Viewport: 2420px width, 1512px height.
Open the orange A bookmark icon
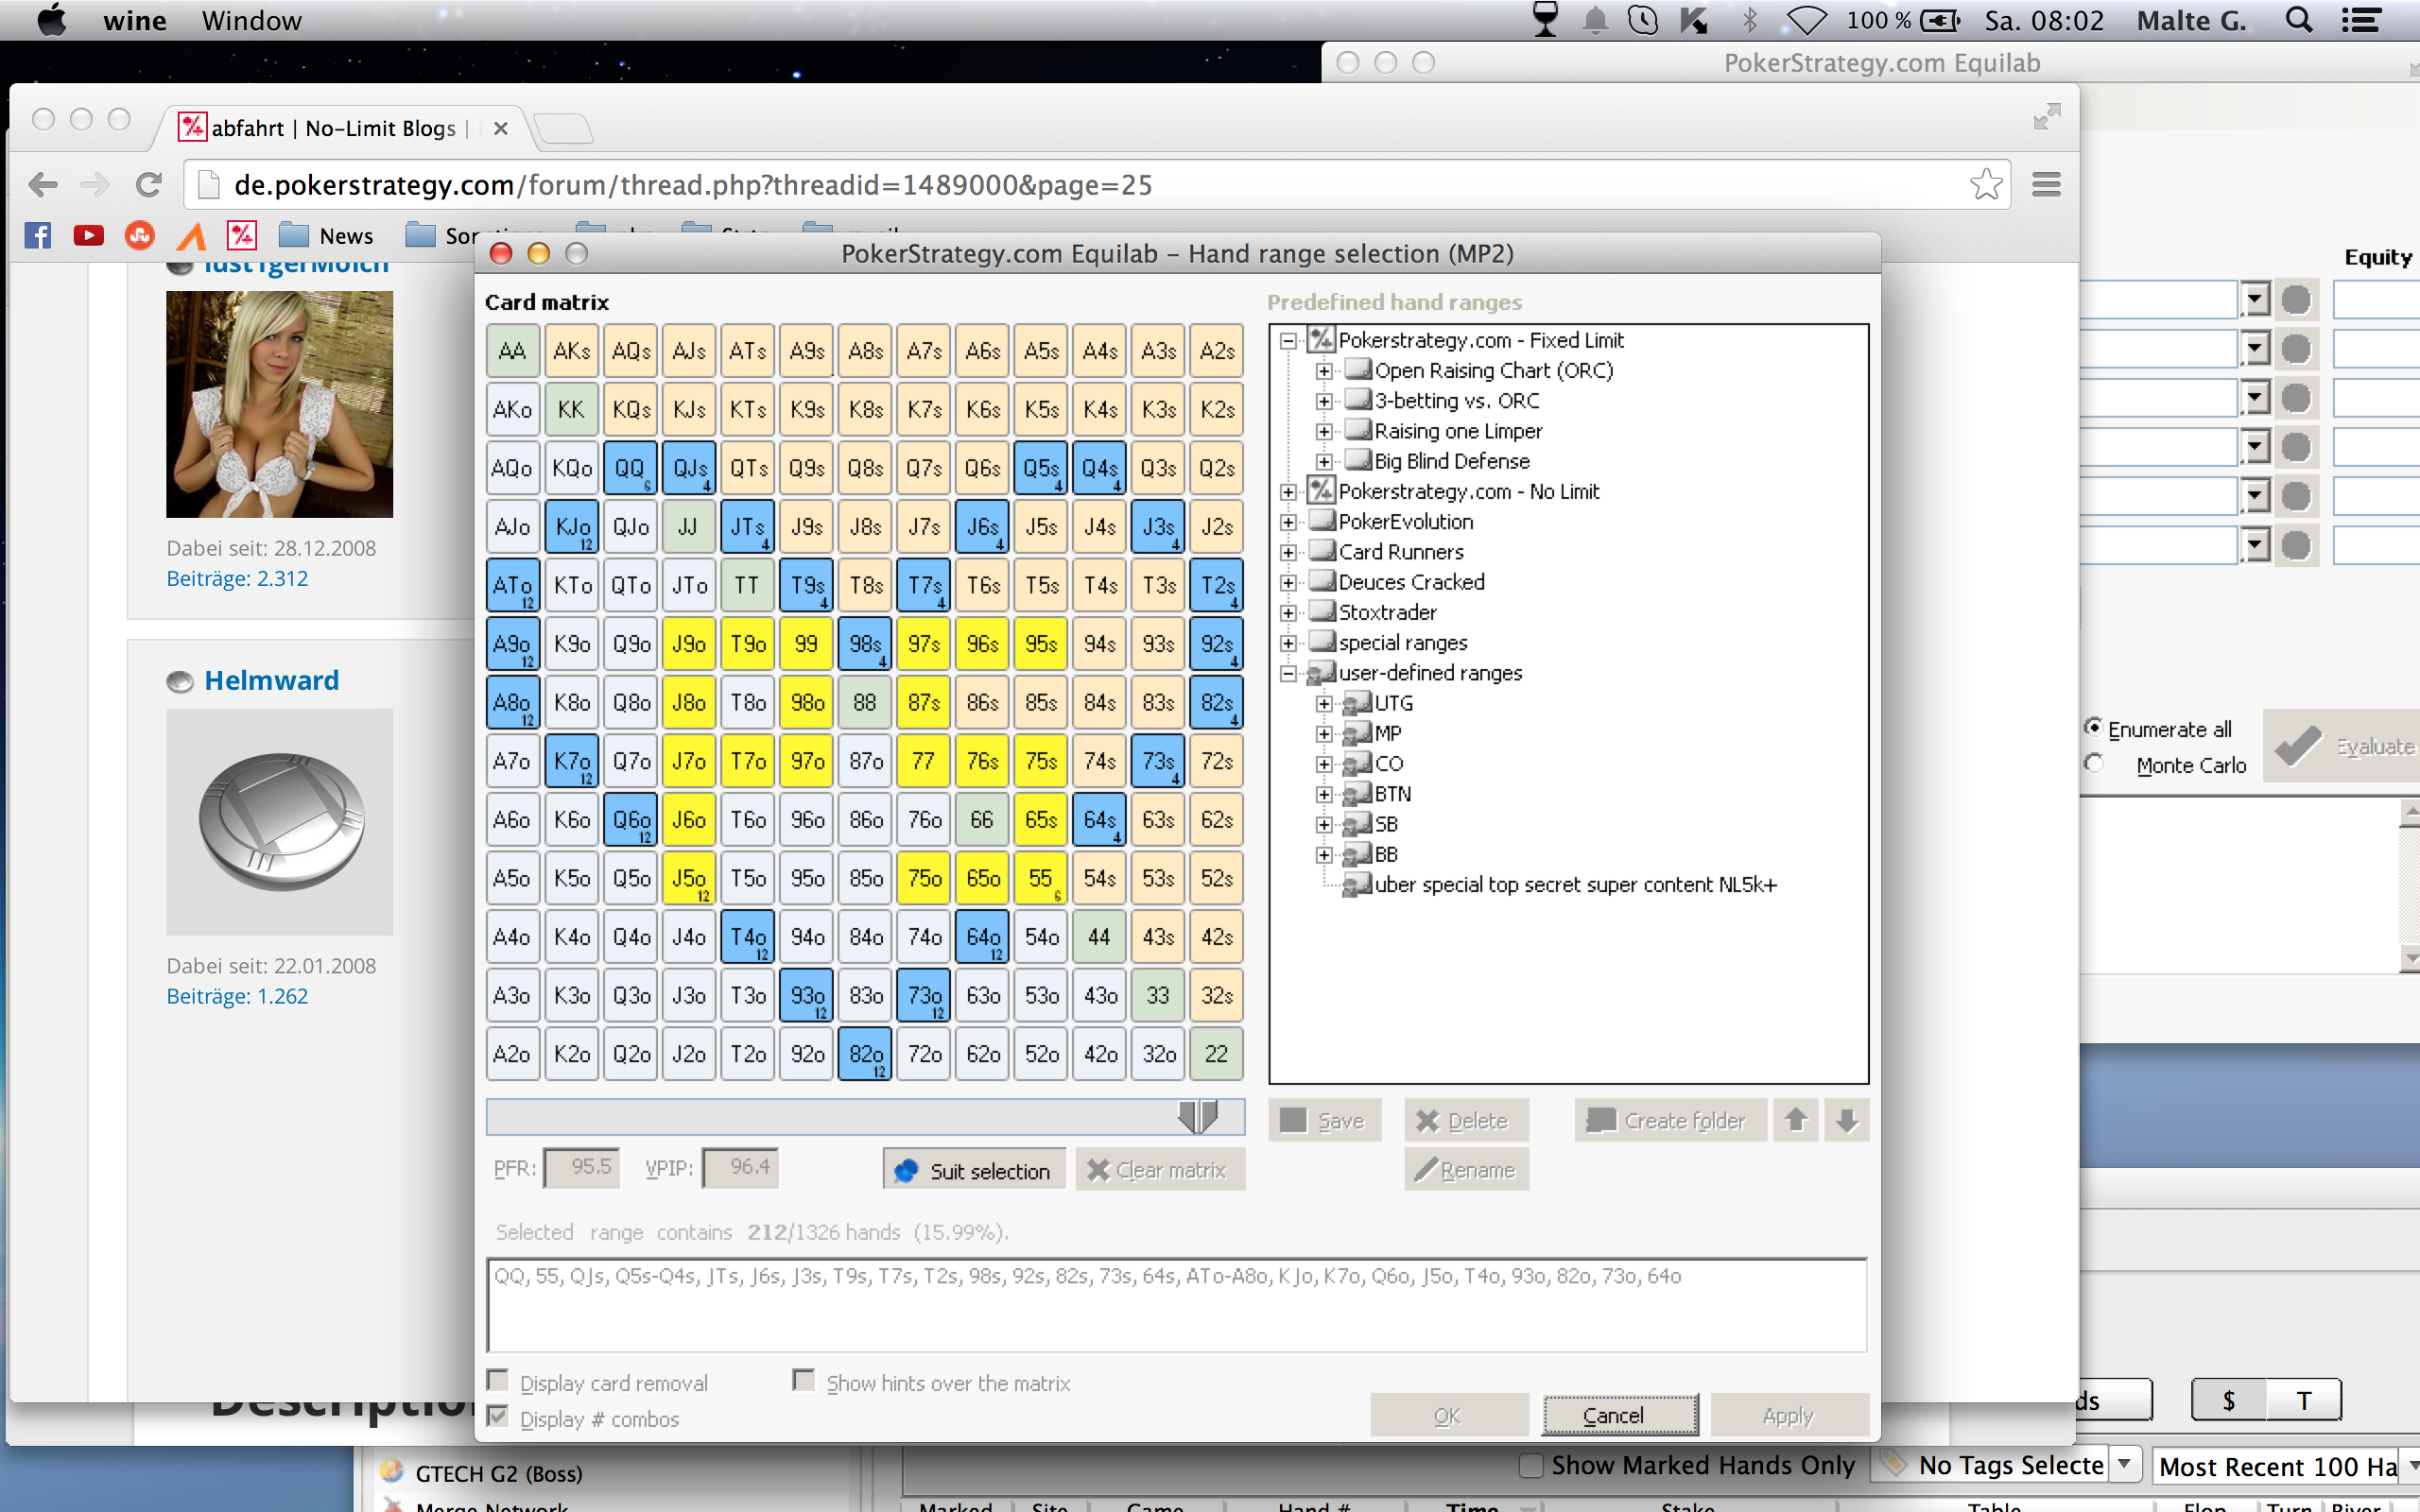pos(191,236)
